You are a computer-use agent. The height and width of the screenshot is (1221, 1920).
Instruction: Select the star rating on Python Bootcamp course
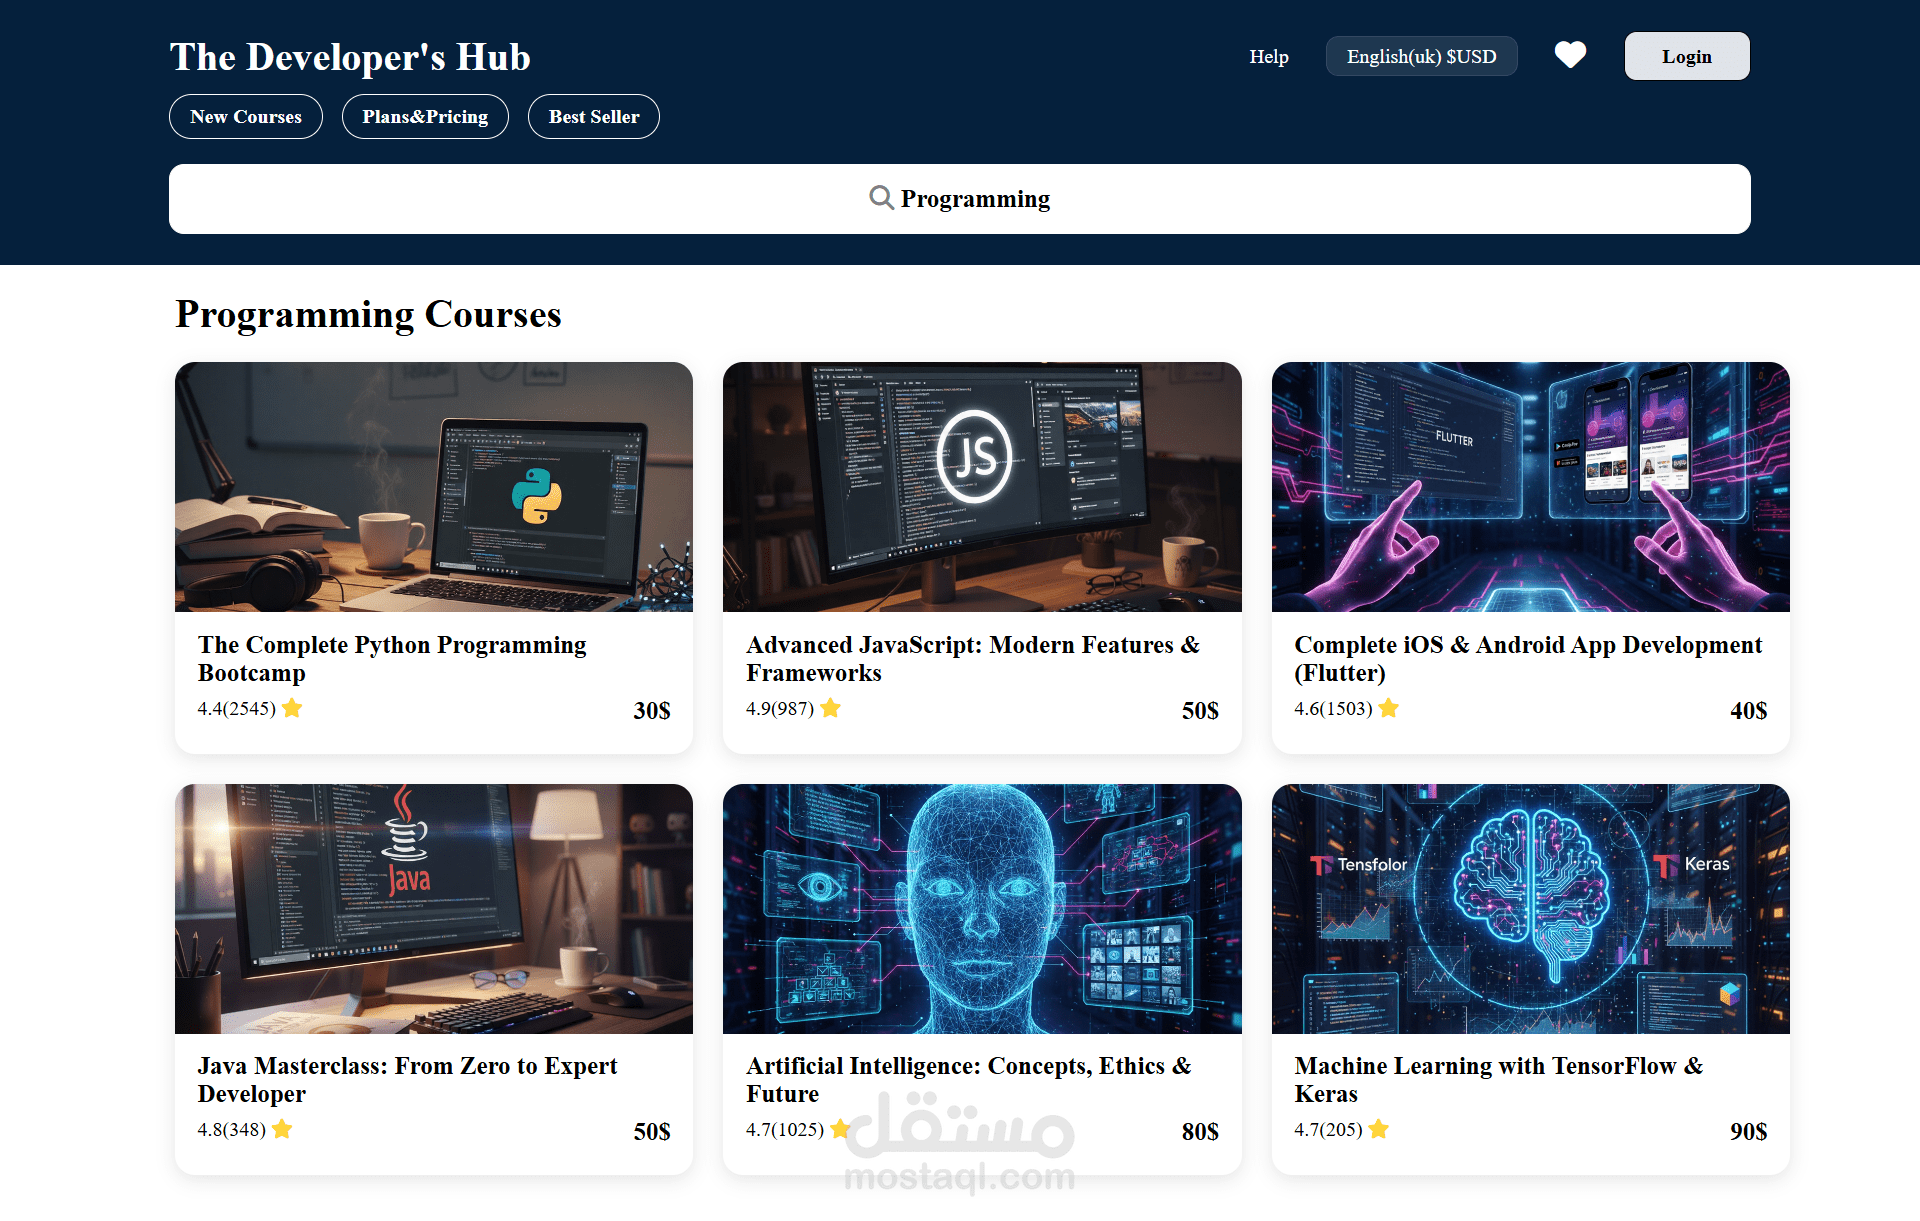[x=292, y=708]
